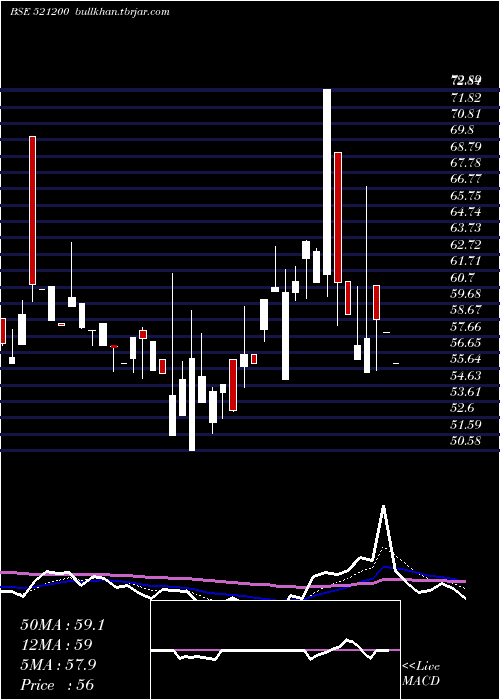This screenshot has height=700, width=500.
Task: Click the tall red candle right of the tallest white candle
Action: 338,217
